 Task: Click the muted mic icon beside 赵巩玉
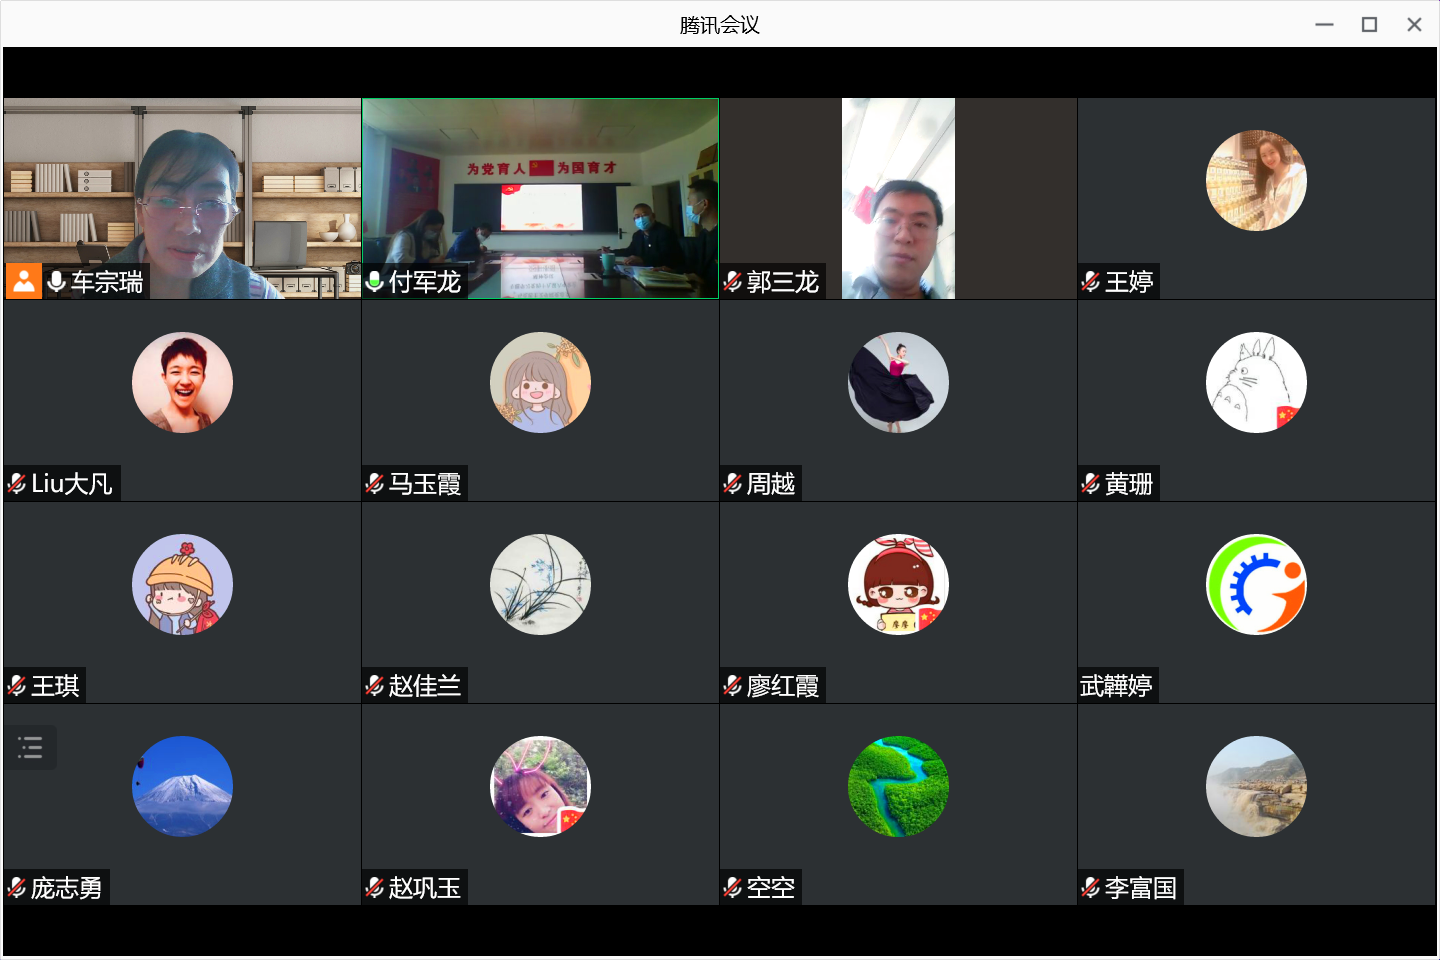(375, 888)
